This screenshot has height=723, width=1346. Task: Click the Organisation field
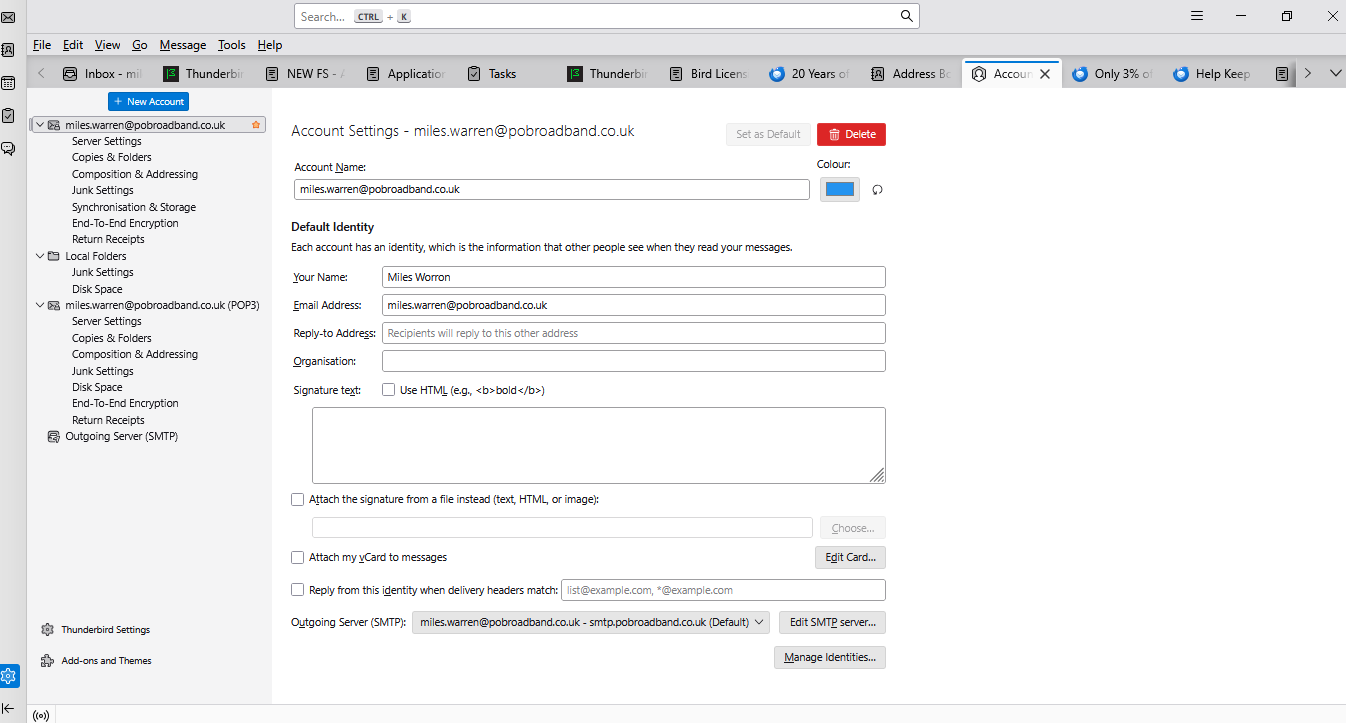[634, 361]
